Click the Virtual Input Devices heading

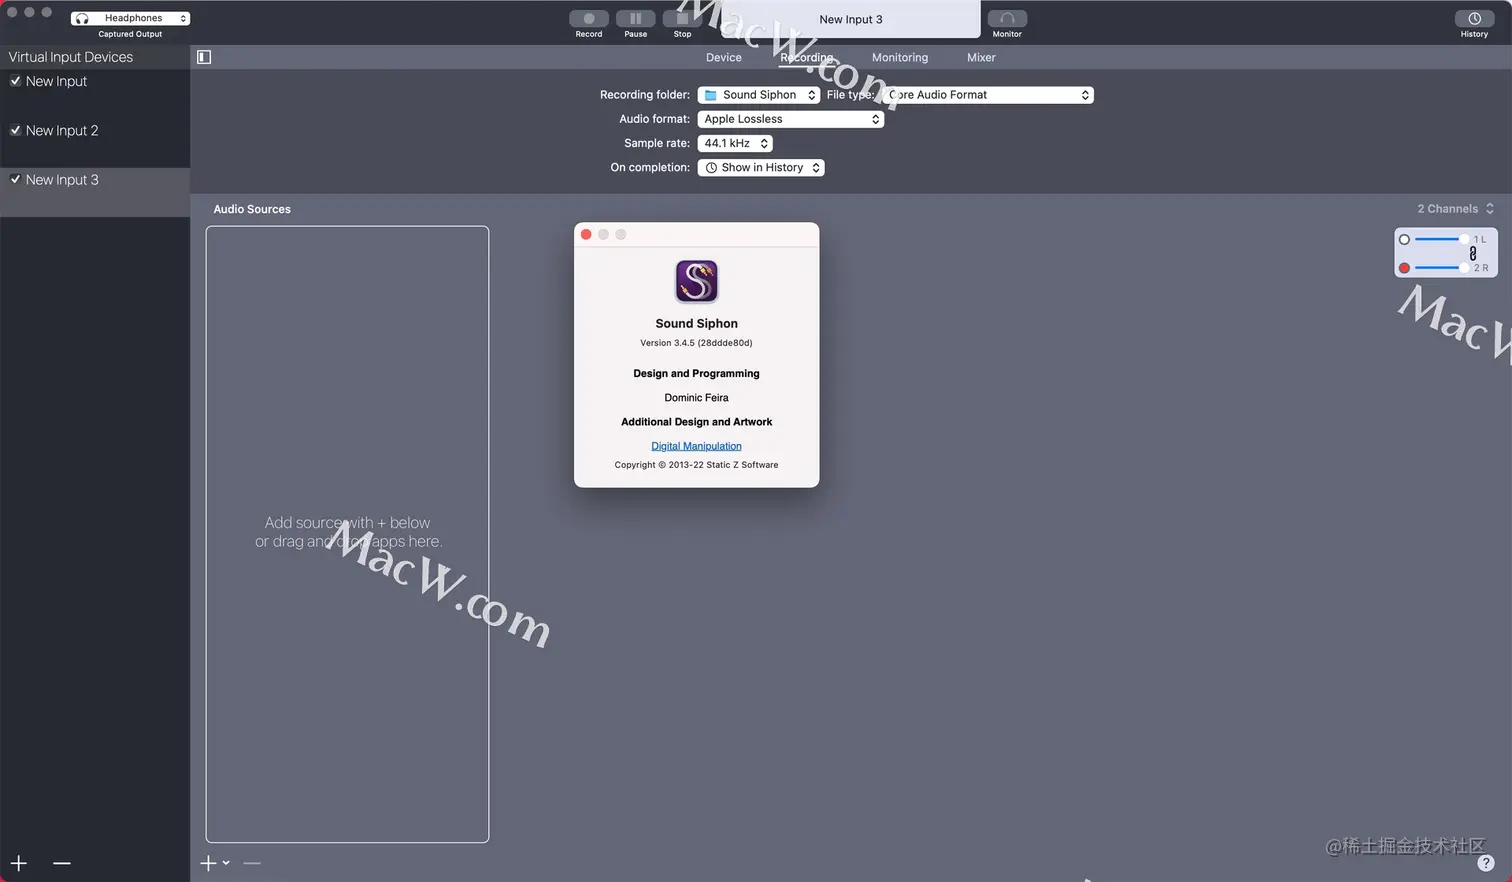point(71,57)
